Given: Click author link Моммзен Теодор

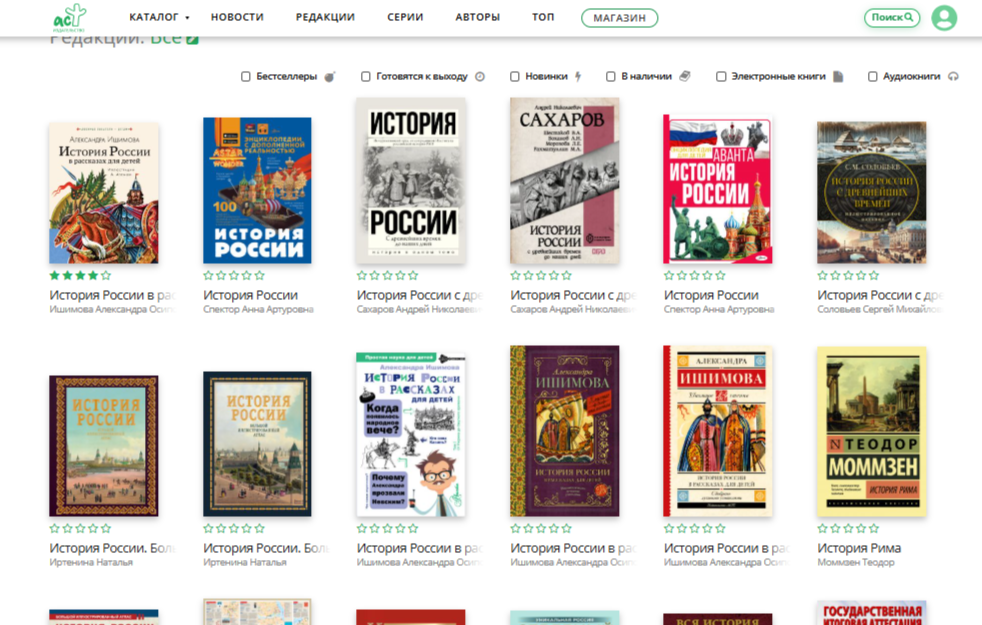Looking at the screenshot, I should 855,562.
